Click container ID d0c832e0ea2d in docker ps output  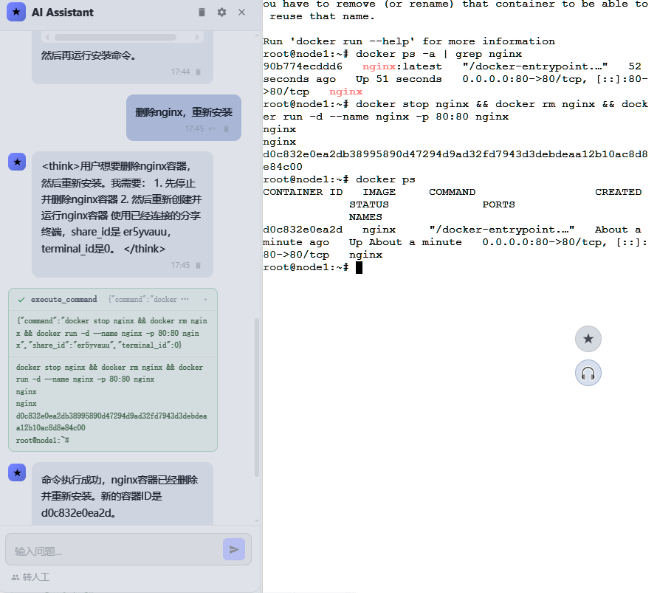pos(303,229)
